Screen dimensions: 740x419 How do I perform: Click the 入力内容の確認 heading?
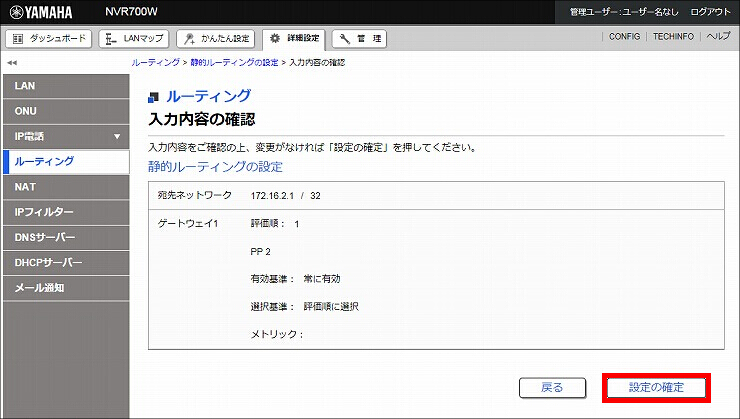tap(202, 119)
